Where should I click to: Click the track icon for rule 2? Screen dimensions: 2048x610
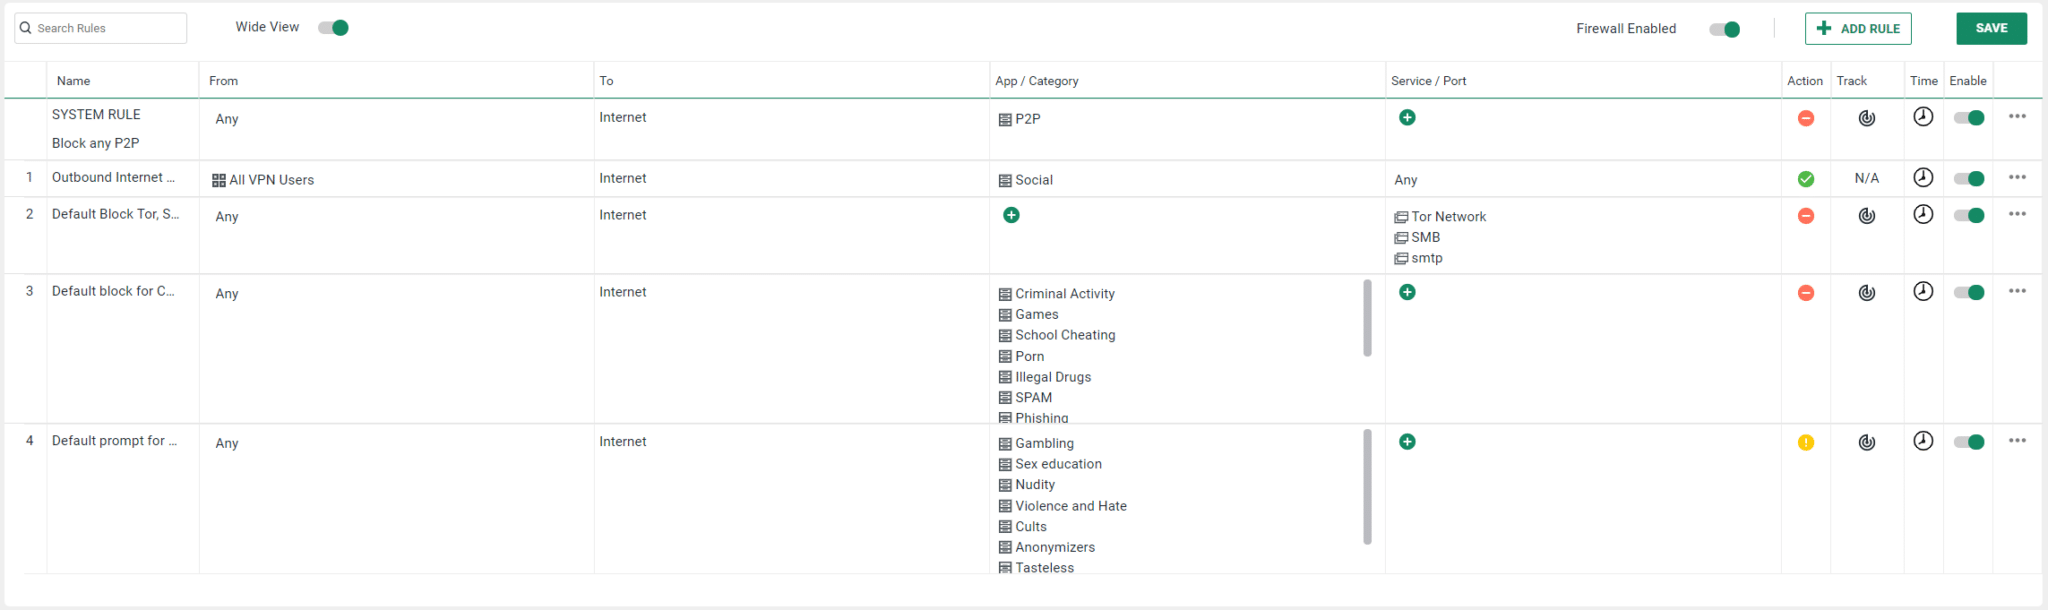1866,215
